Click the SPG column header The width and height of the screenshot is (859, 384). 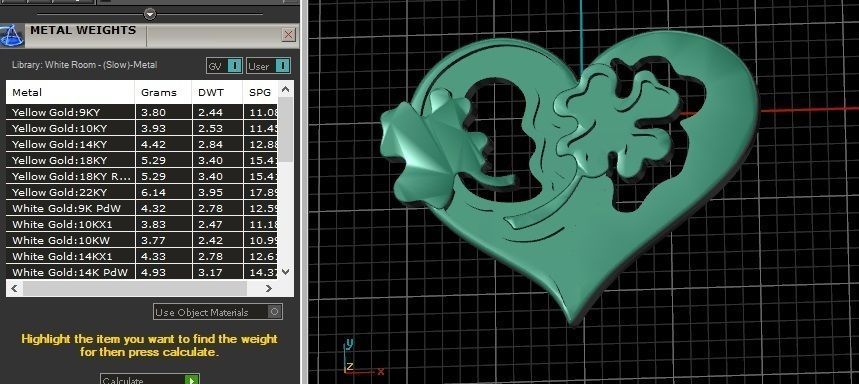pyautogui.click(x=261, y=93)
